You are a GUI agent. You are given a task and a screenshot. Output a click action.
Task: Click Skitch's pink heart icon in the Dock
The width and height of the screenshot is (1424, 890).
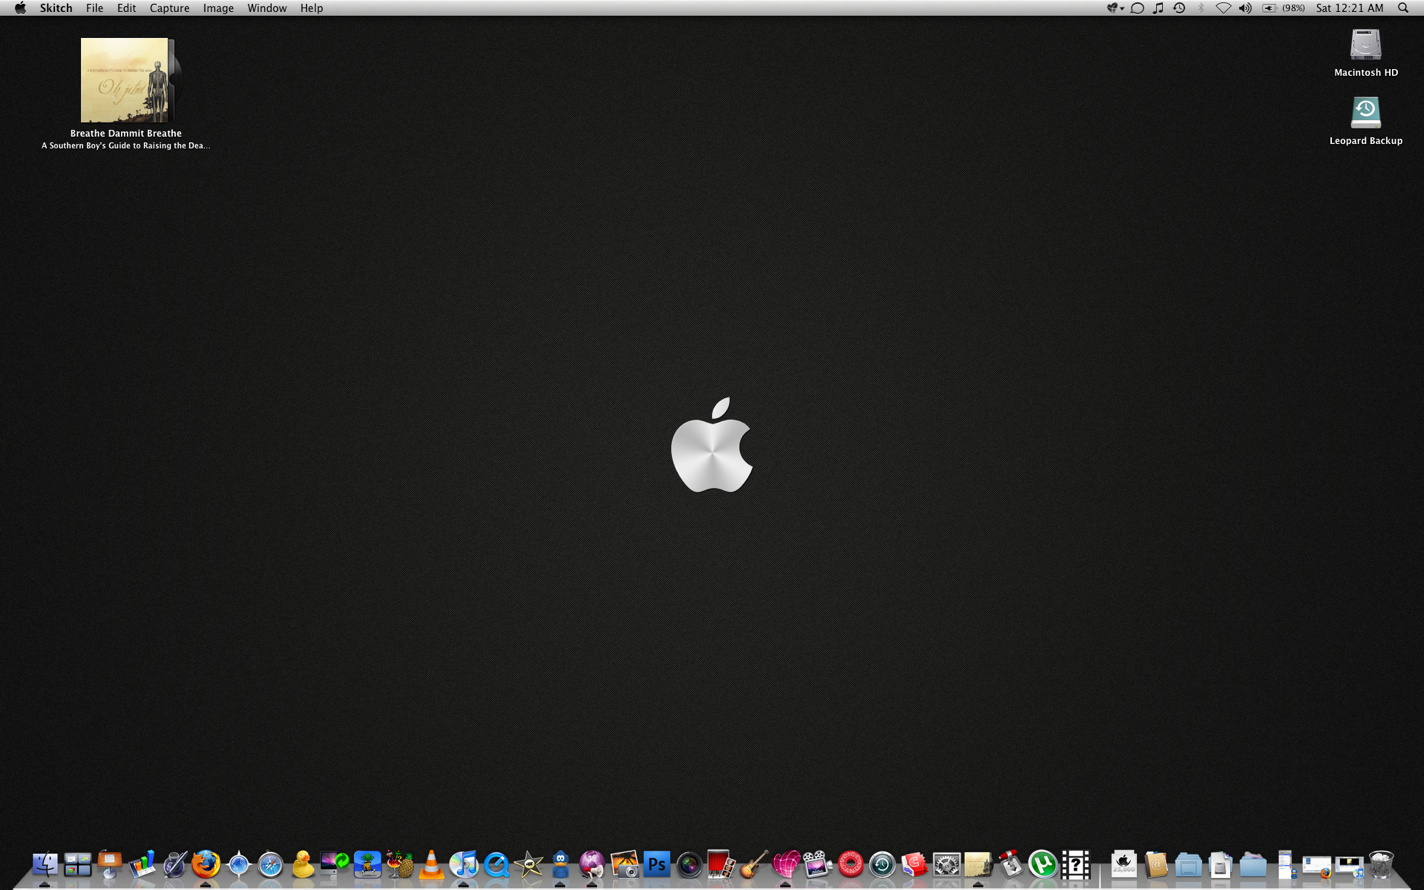point(786,864)
